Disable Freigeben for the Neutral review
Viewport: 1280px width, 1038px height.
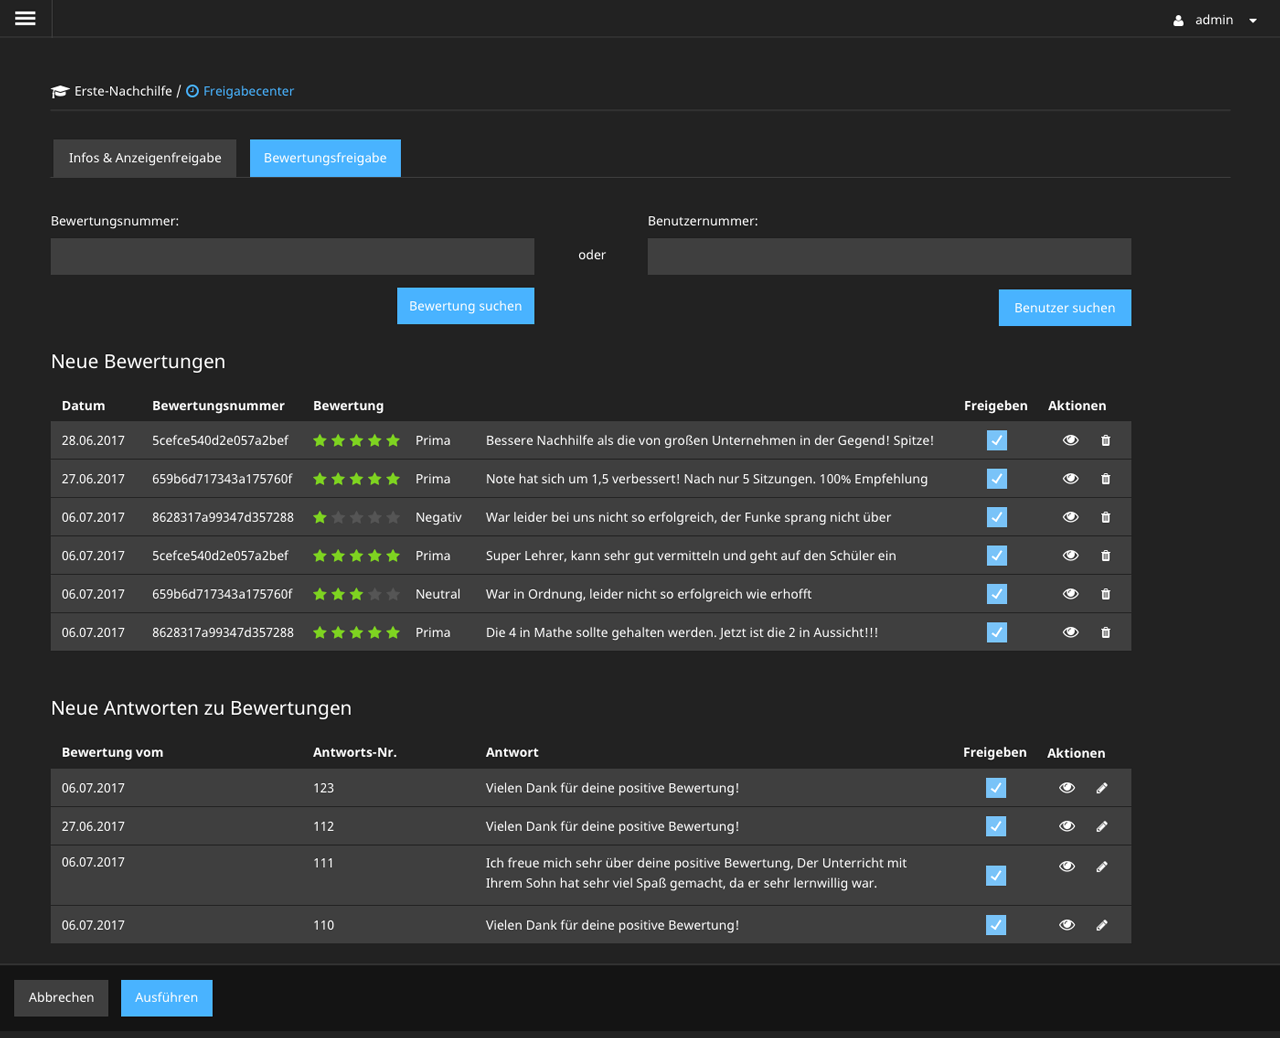coord(996,593)
